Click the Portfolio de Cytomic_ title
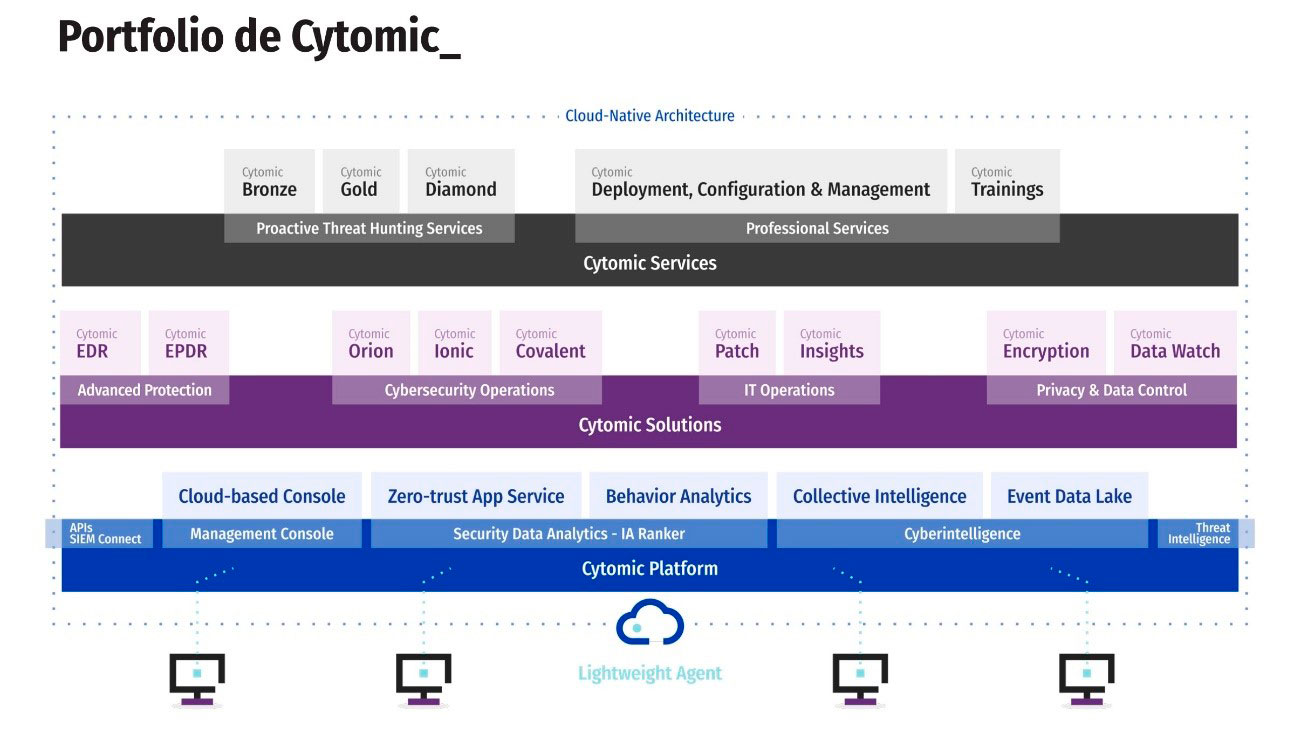1301x755 pixels. click(259, 38)
